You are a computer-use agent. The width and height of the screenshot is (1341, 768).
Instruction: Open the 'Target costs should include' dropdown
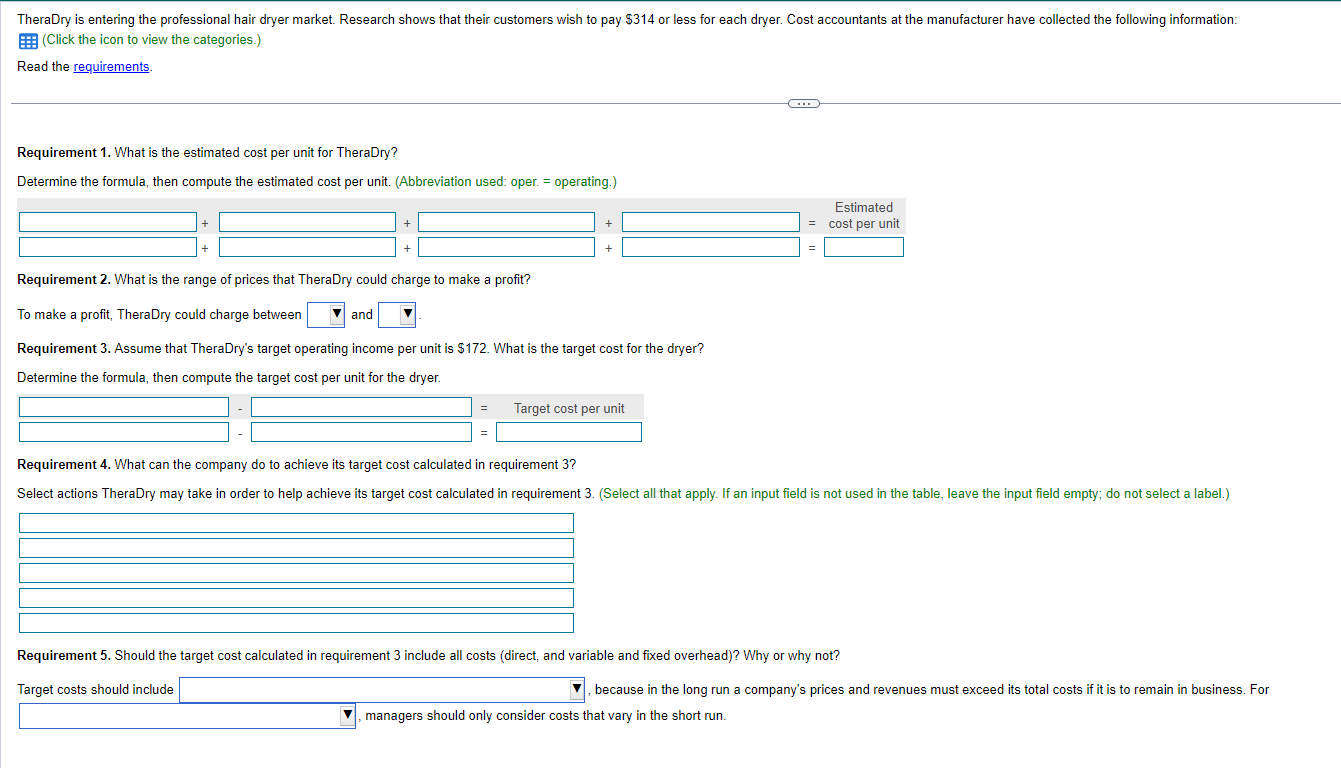point(382,690)
